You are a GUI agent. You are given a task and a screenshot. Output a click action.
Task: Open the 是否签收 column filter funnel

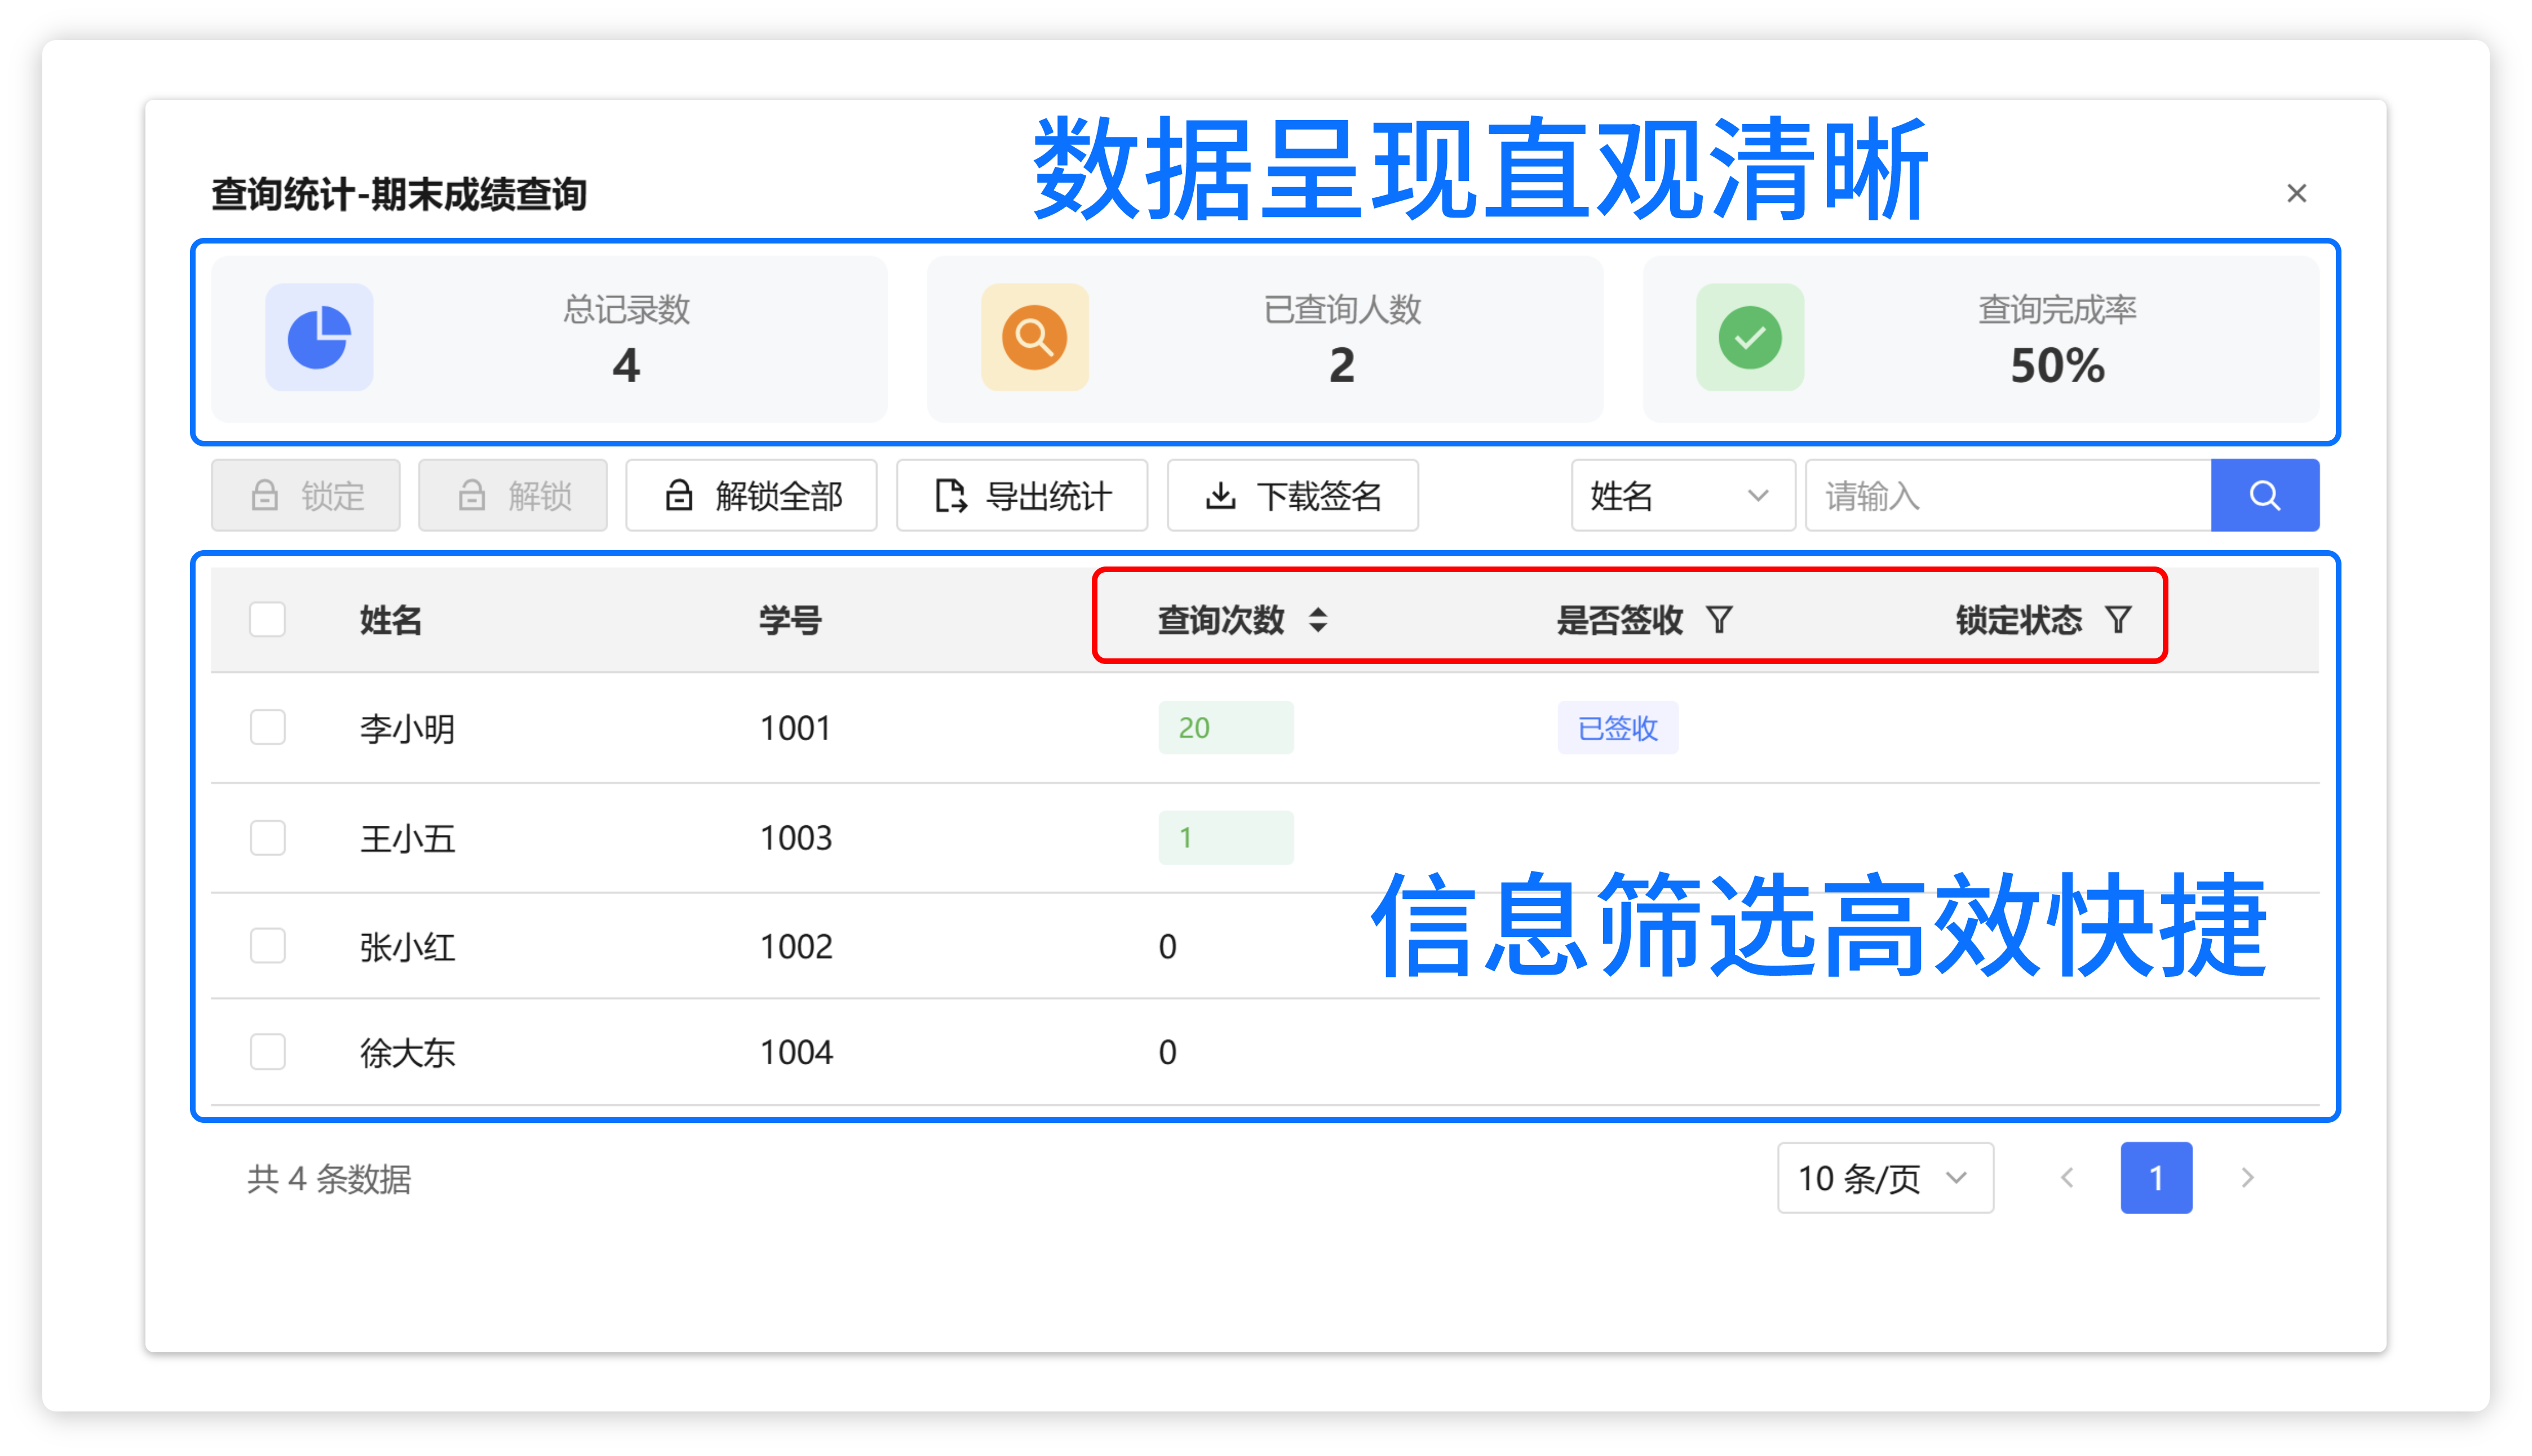pos(1719,620)
